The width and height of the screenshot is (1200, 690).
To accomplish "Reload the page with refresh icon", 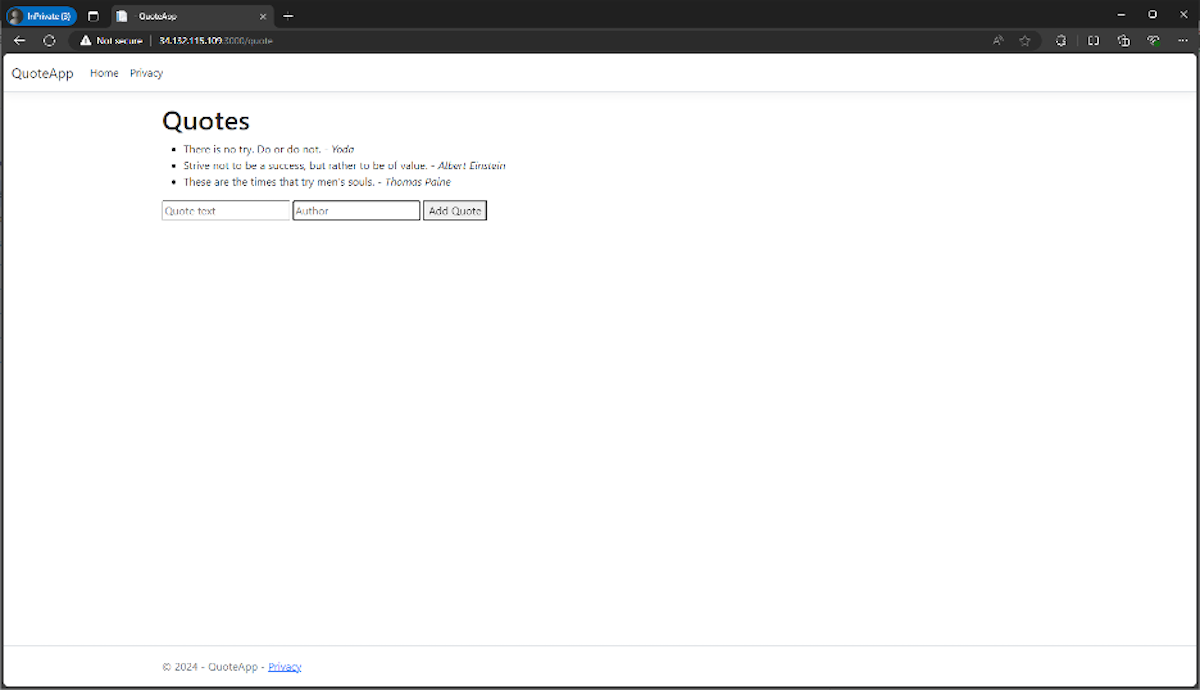I will click(49, 41).
